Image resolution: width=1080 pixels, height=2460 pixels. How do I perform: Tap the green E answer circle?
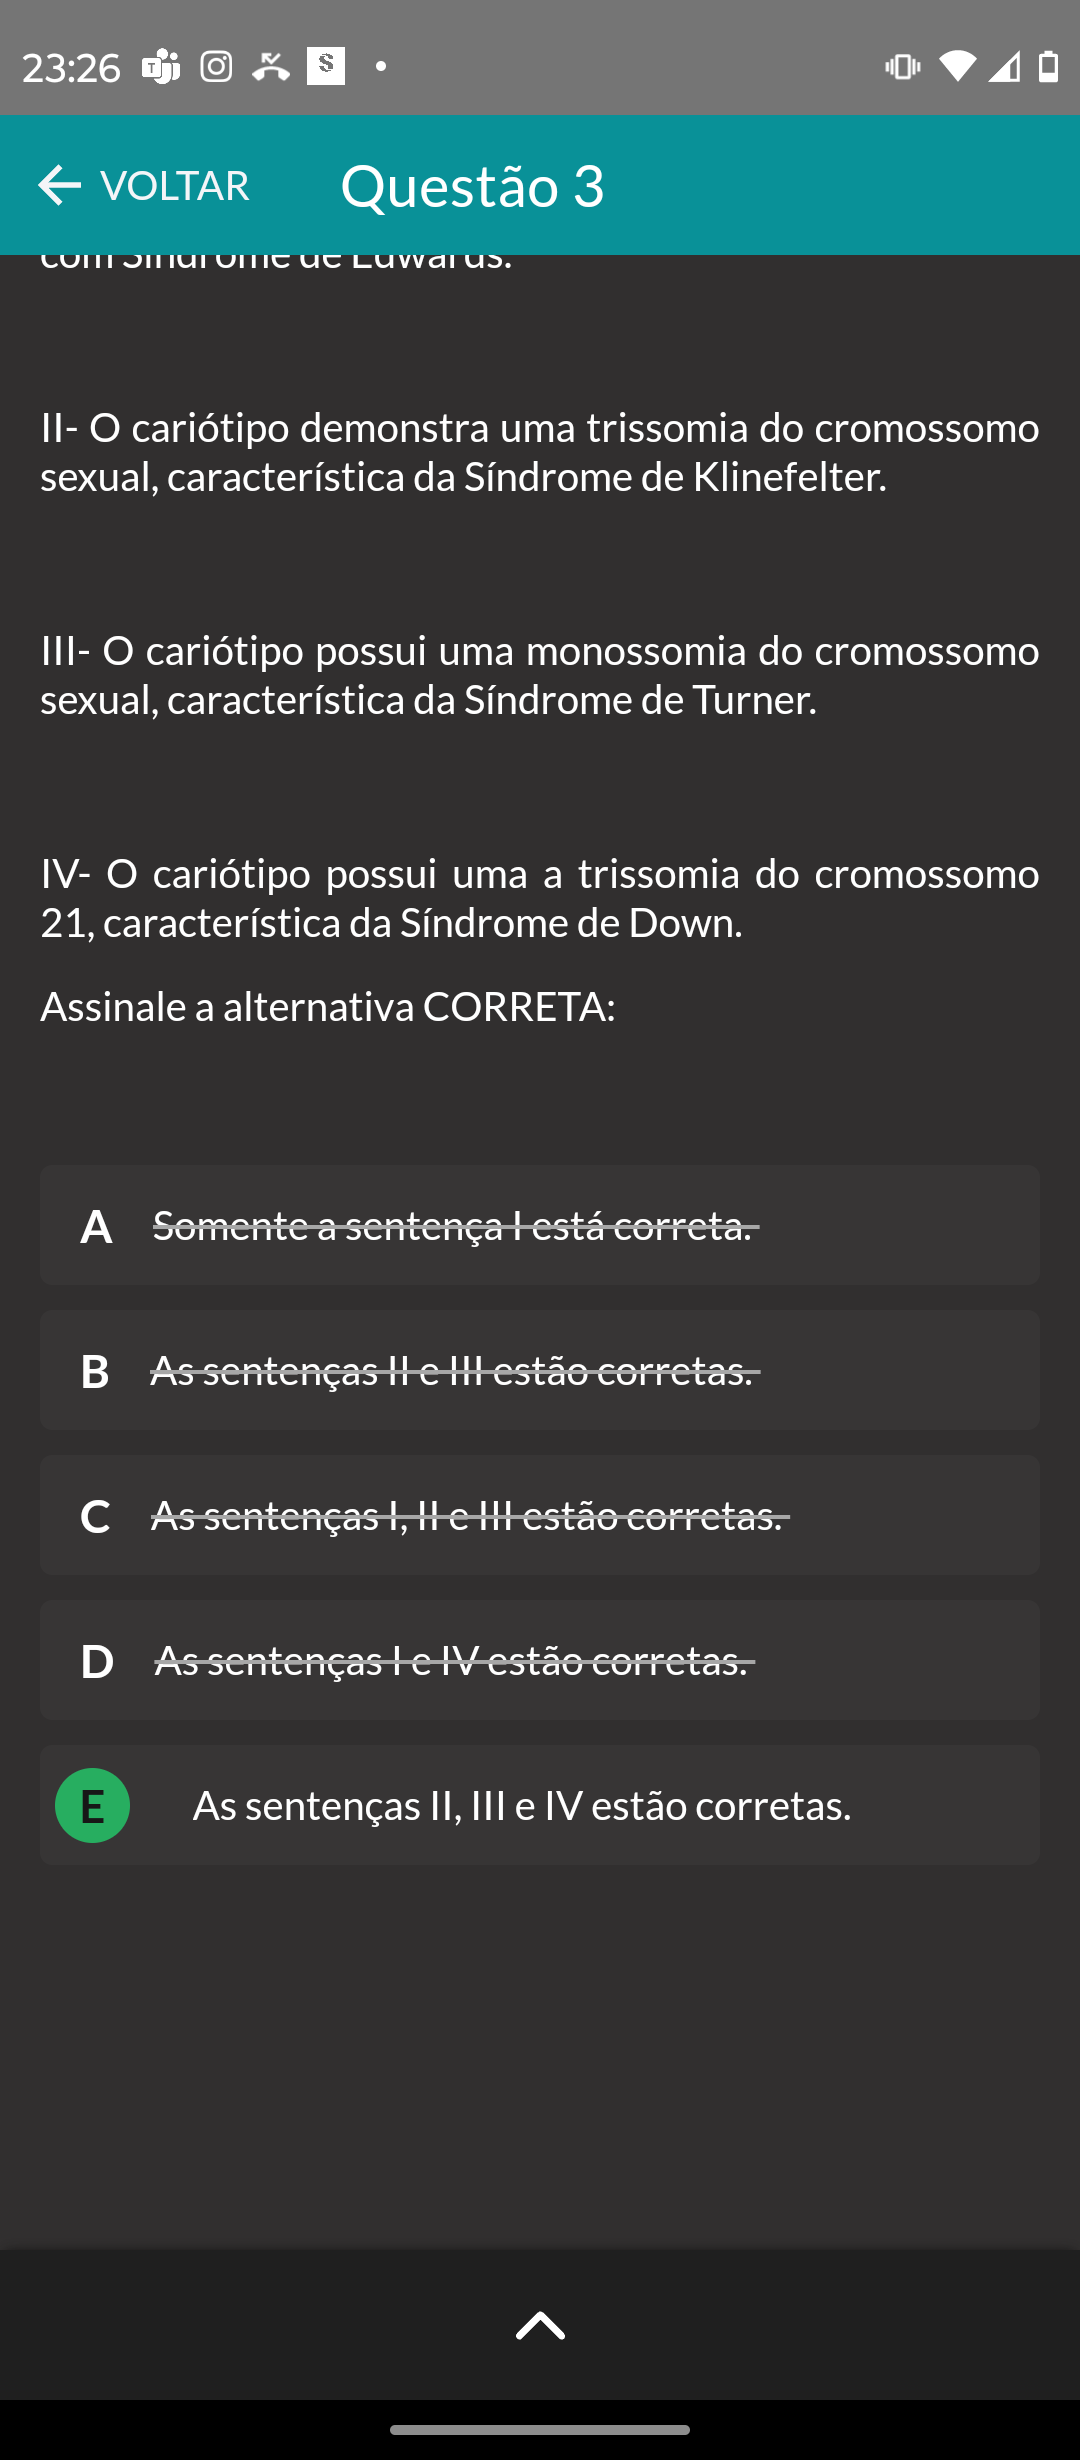[x=92, y=1806]
